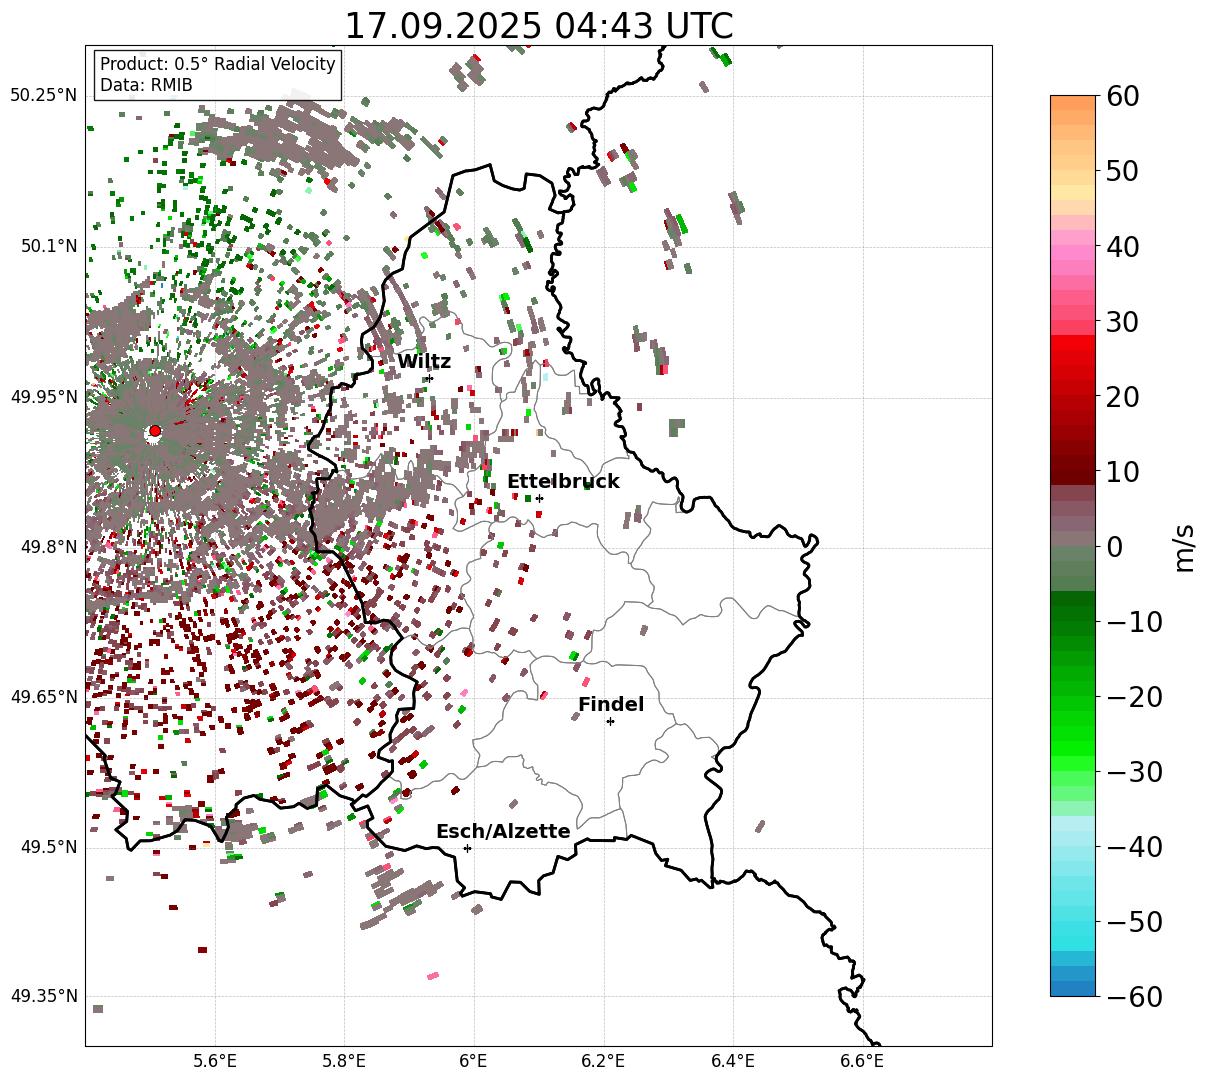Click the latitude label 49.95°N
This screenshot has width=1207, height=1081.
(44, 397)
